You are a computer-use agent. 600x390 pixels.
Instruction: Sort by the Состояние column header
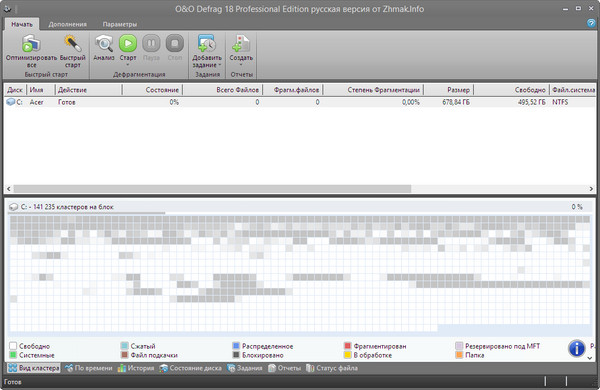152,90
